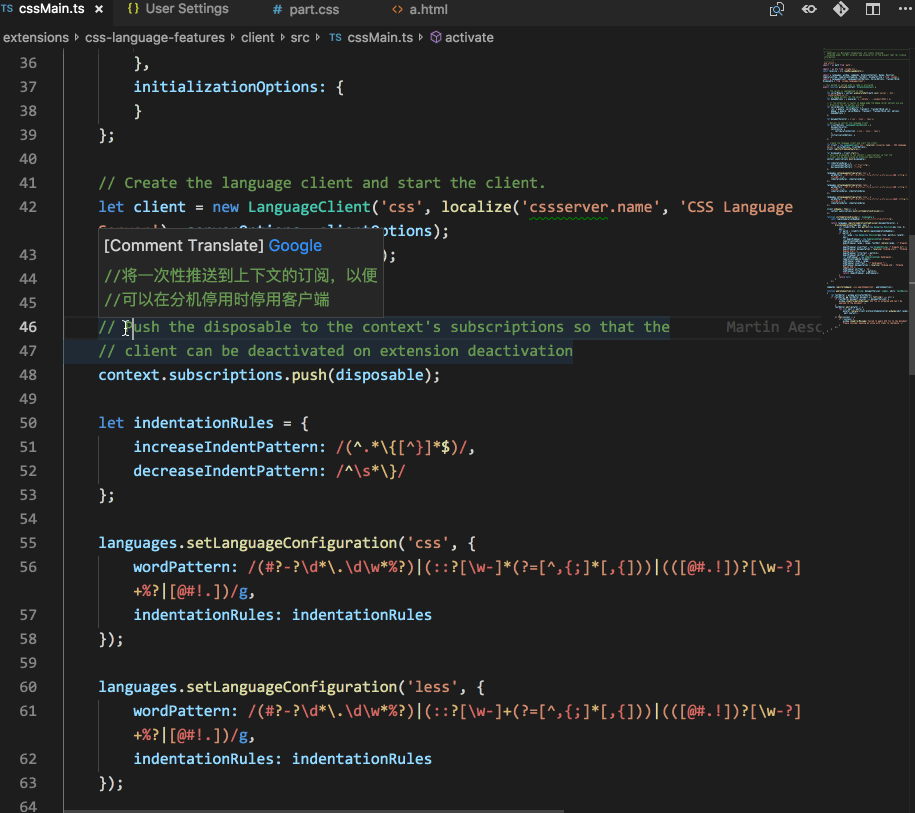Click line number 46 in the gutter

coord(28,327)
